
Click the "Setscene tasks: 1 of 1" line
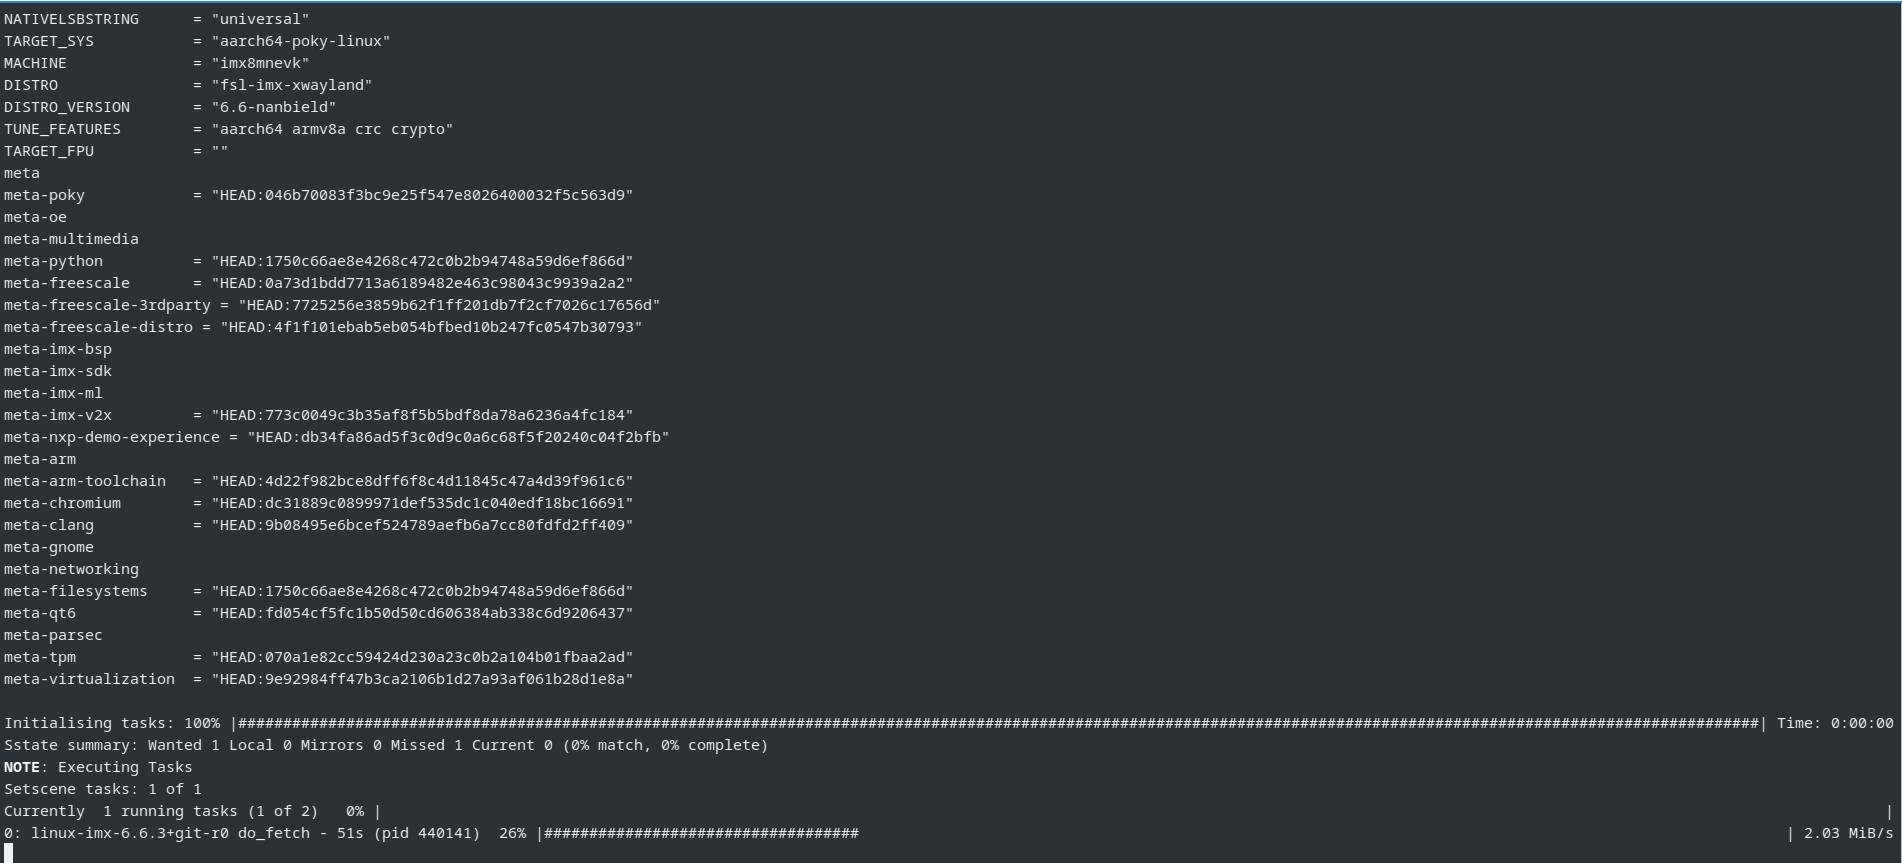(103, 789)
